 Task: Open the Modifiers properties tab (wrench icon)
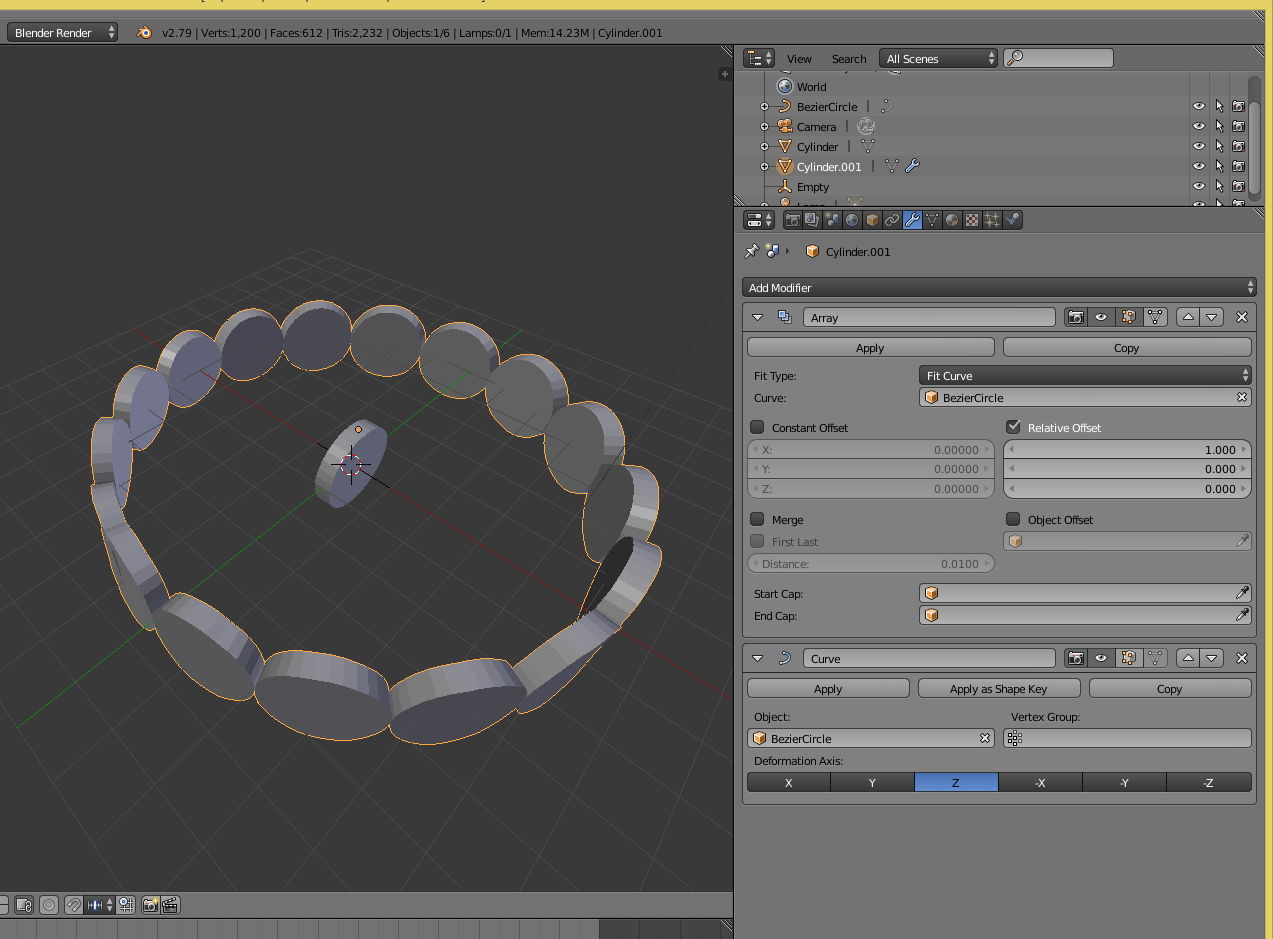(x=912, y=220)
